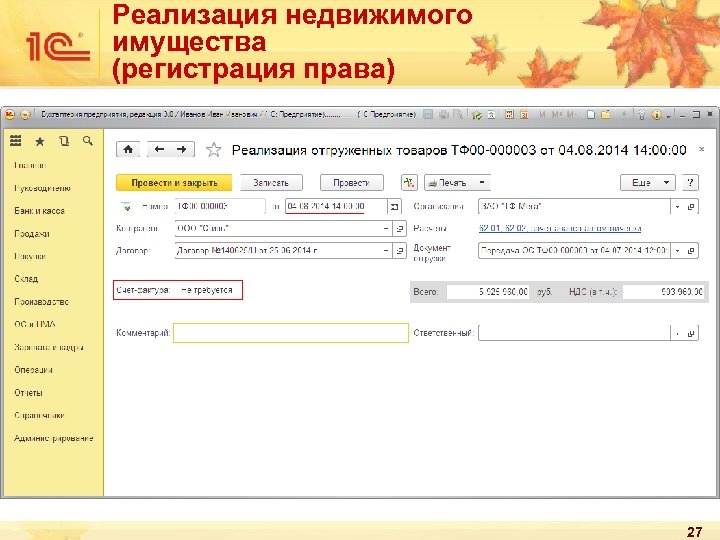This screenshot has height=540, width=720.
Task: Open the Отчеты section
Action: tap(28, 393)
